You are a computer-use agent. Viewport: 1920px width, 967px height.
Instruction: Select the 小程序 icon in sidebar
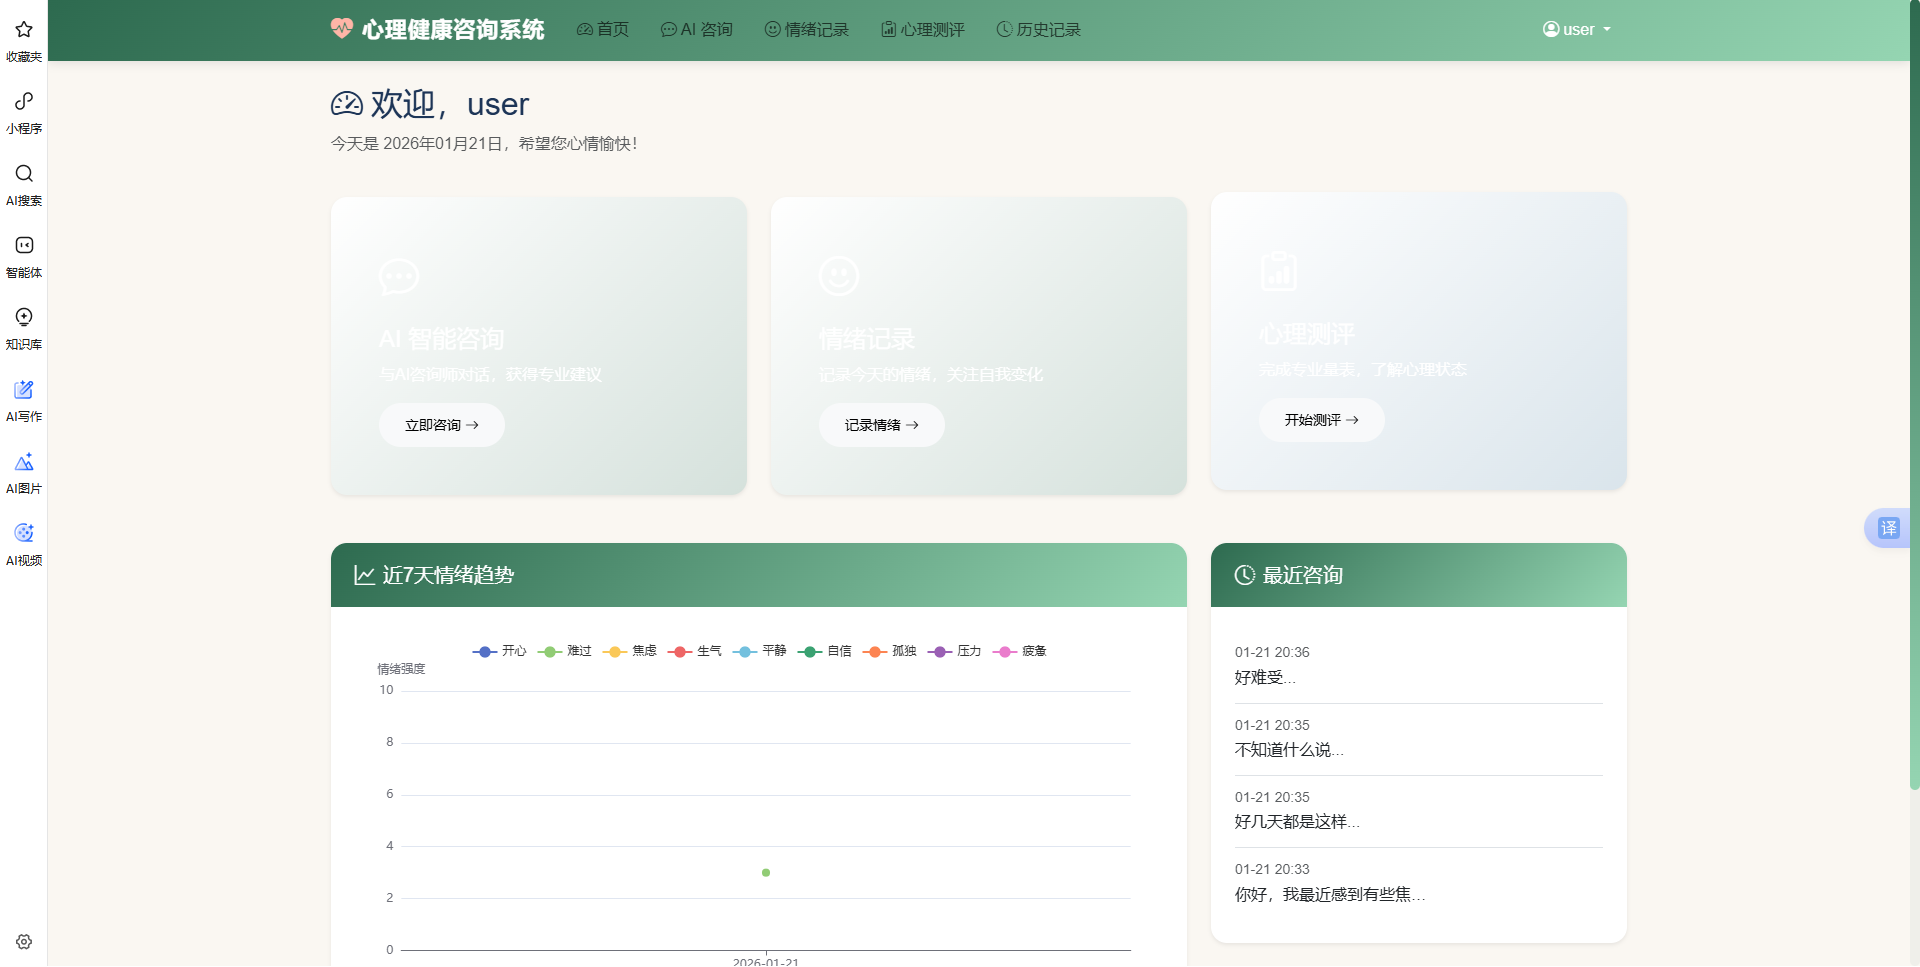tap(23, 102)
